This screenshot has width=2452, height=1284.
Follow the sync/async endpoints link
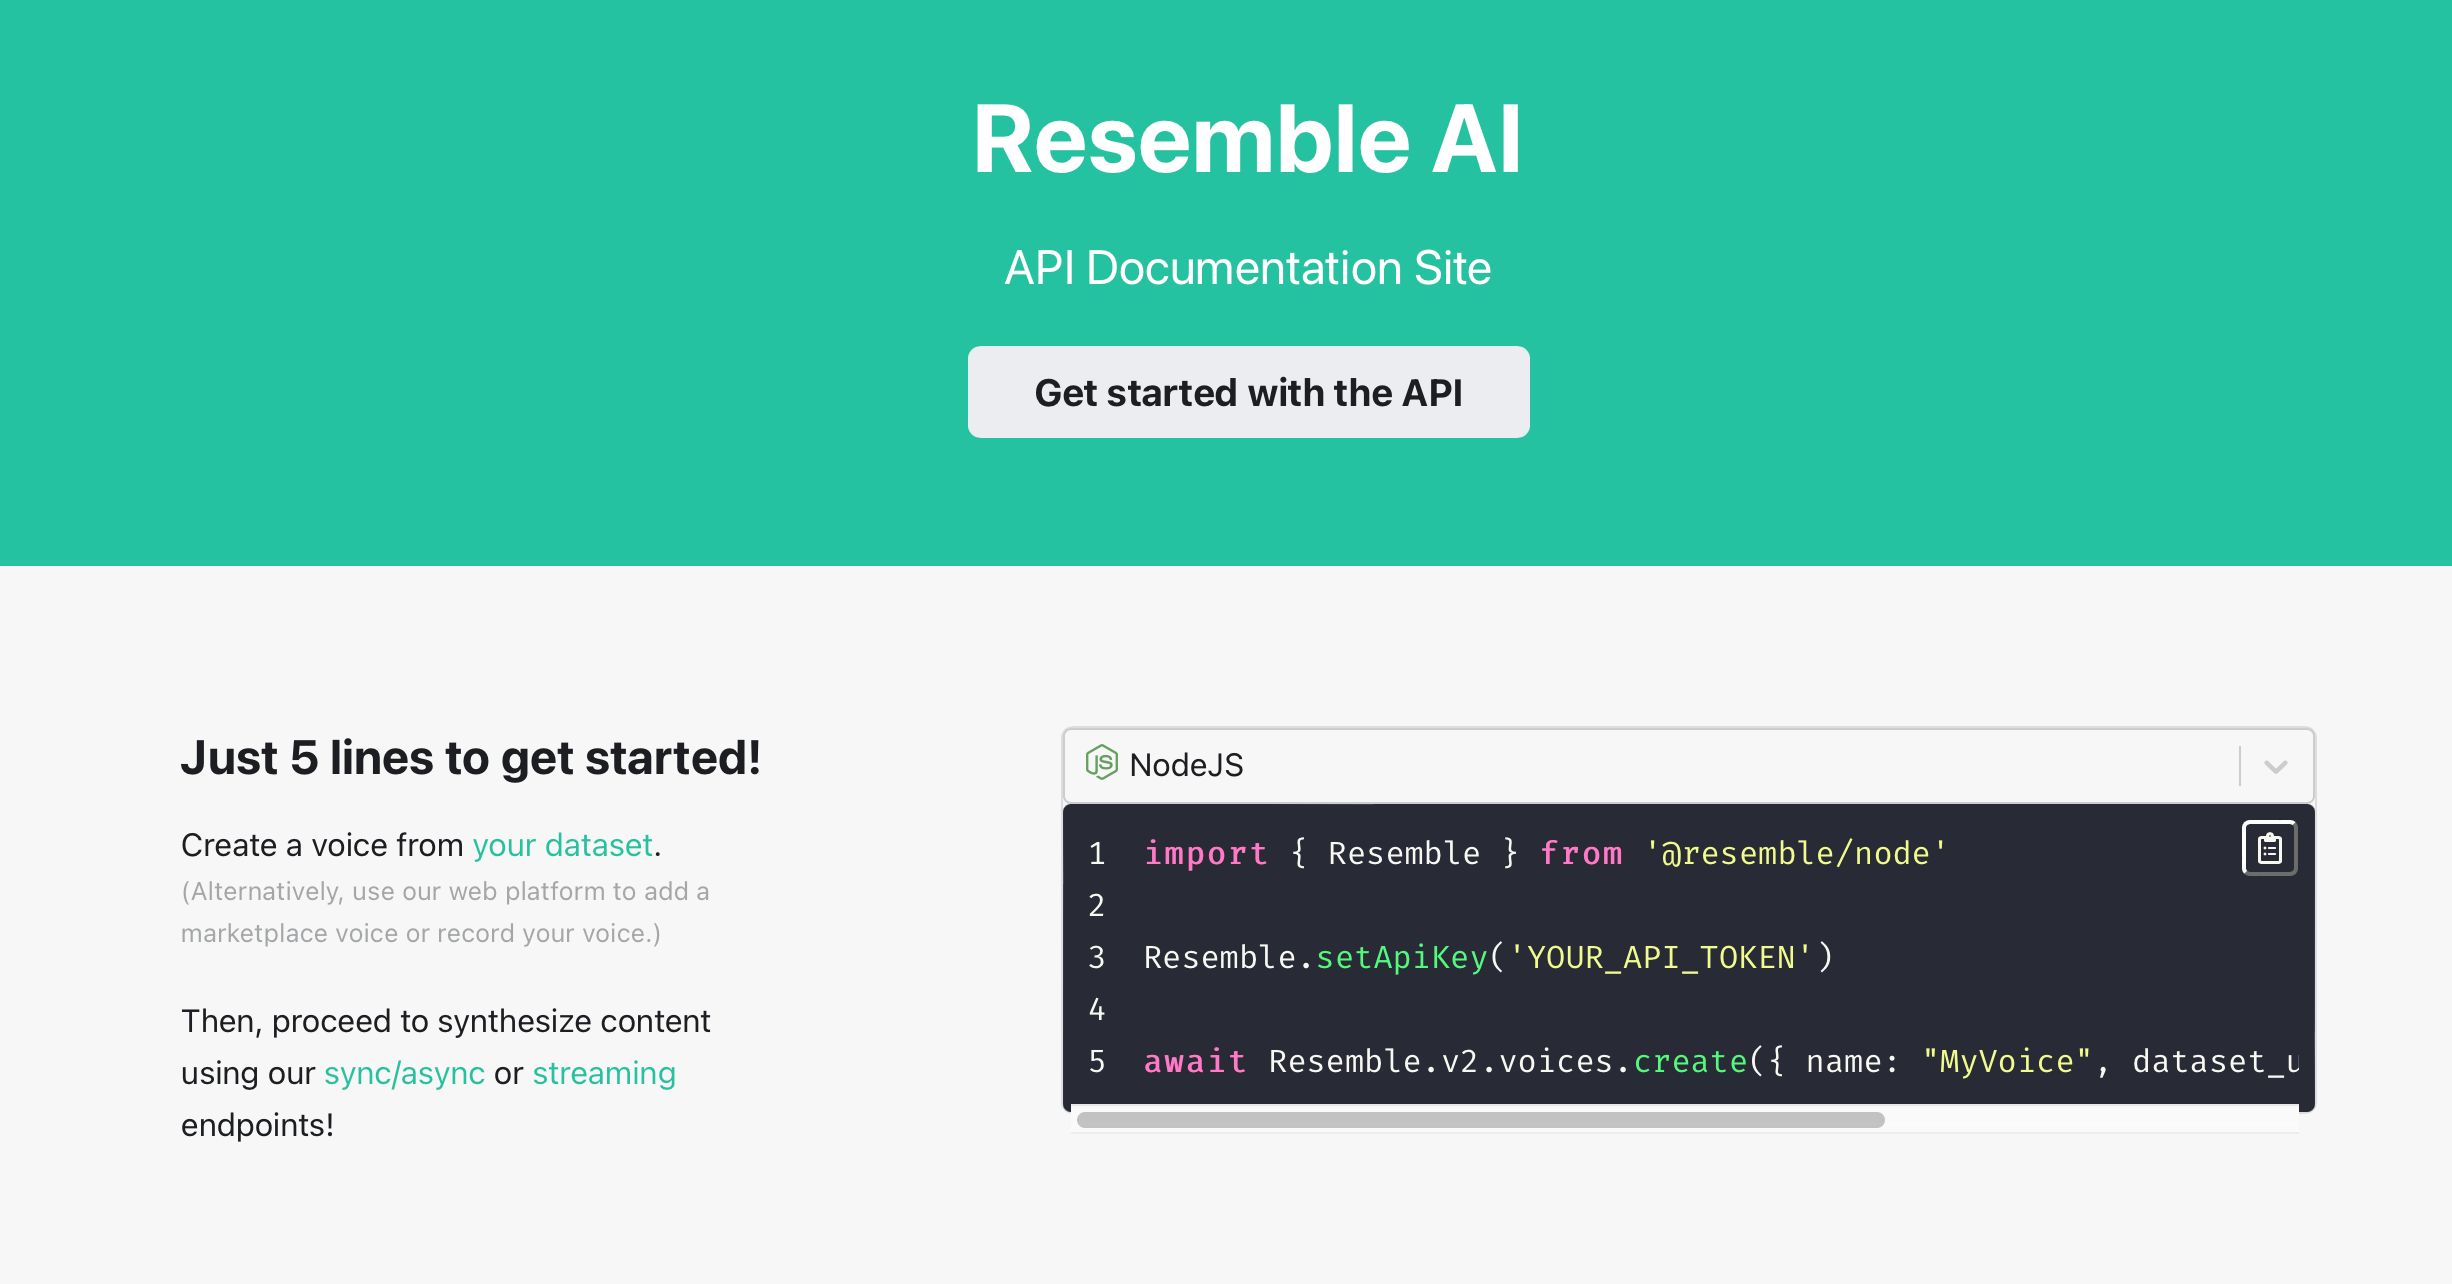[404, 1073]
